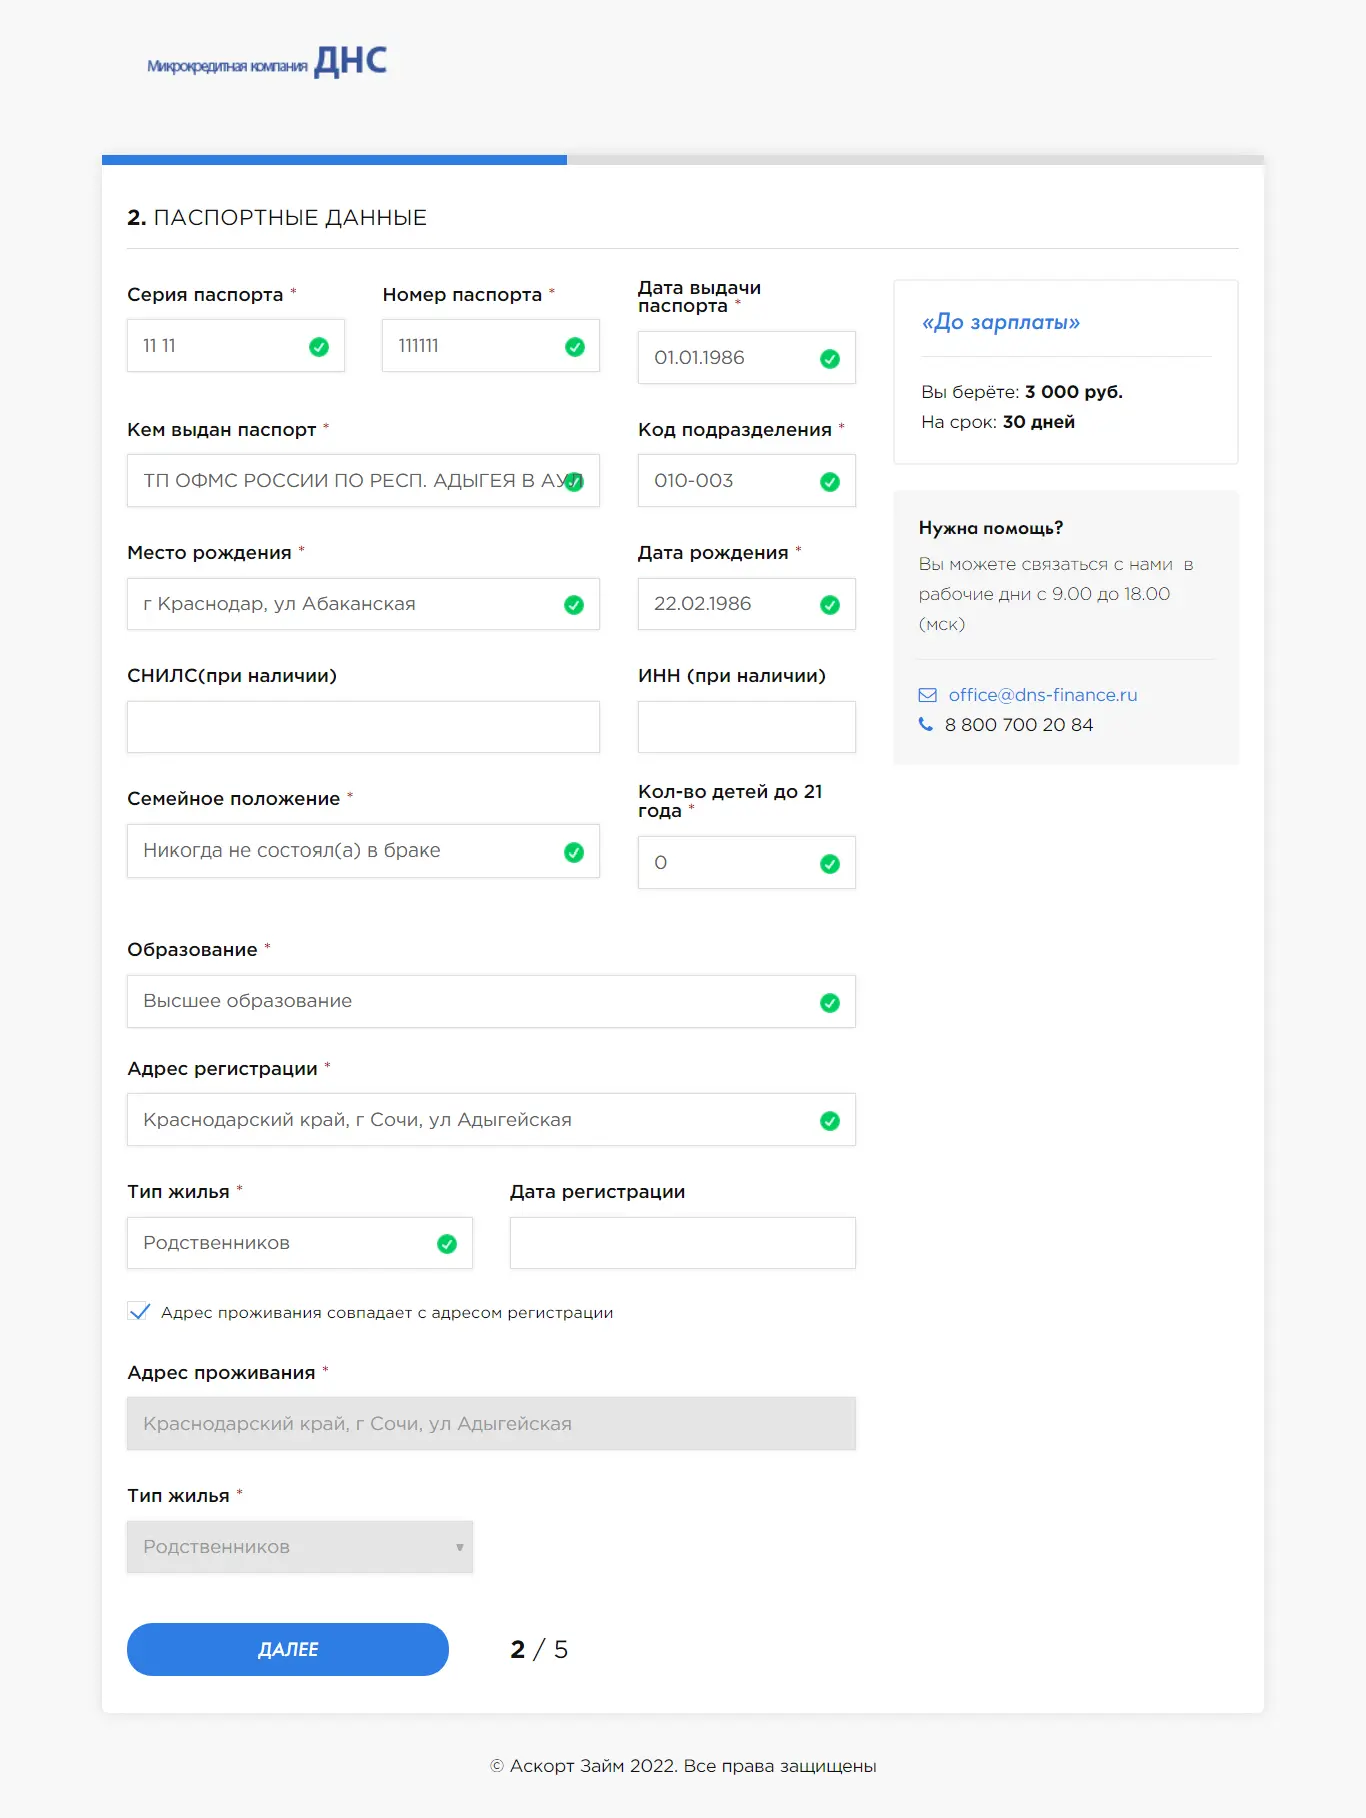The height and width of the screenshot is (1818, 1366).
Task: Click green checkmark in Номер паспорта field
Action: [x=575, y=347]
